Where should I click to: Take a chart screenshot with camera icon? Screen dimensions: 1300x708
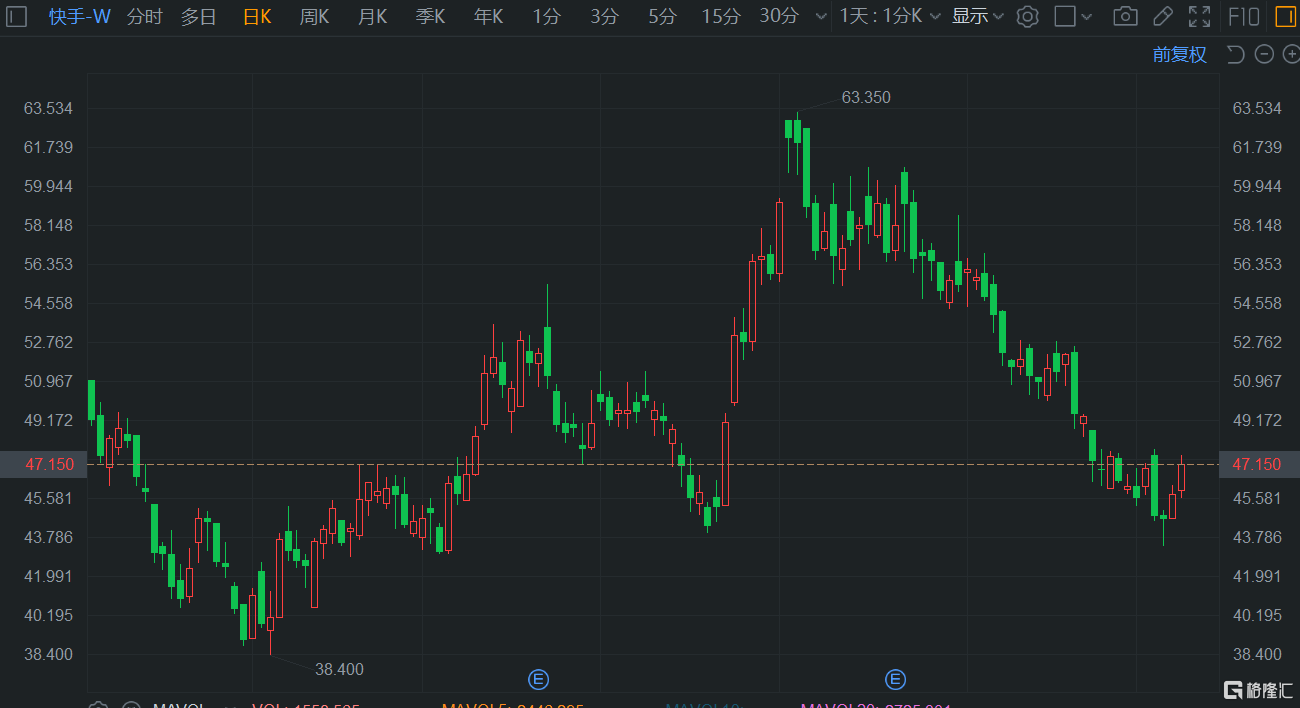(1125, 16)
